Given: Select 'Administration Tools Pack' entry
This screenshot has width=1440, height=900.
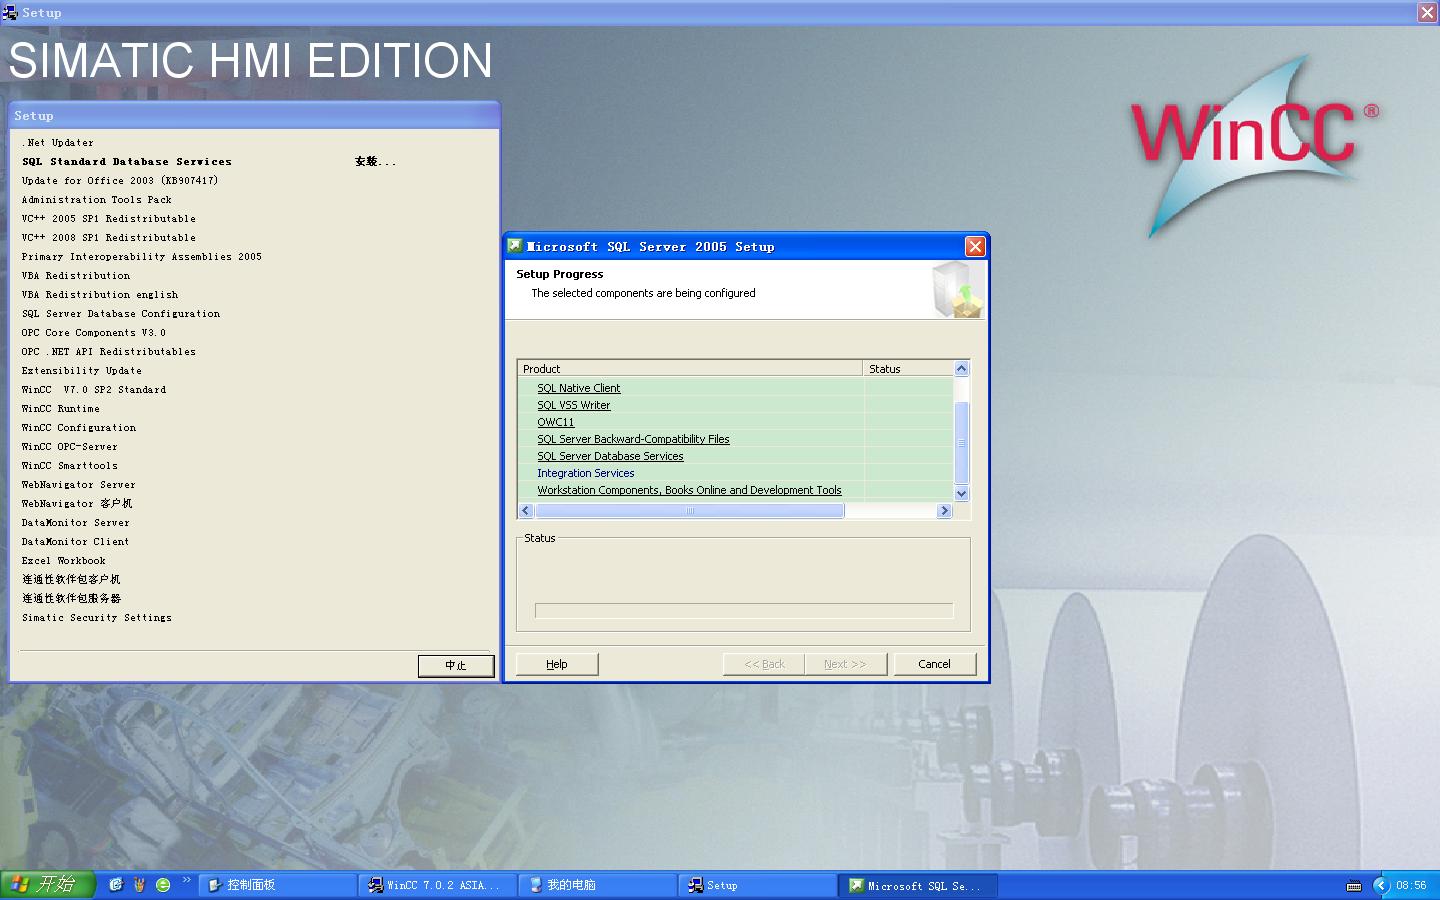Looking at the screenshot, I should pyautogui.click(x=97, y=200).
